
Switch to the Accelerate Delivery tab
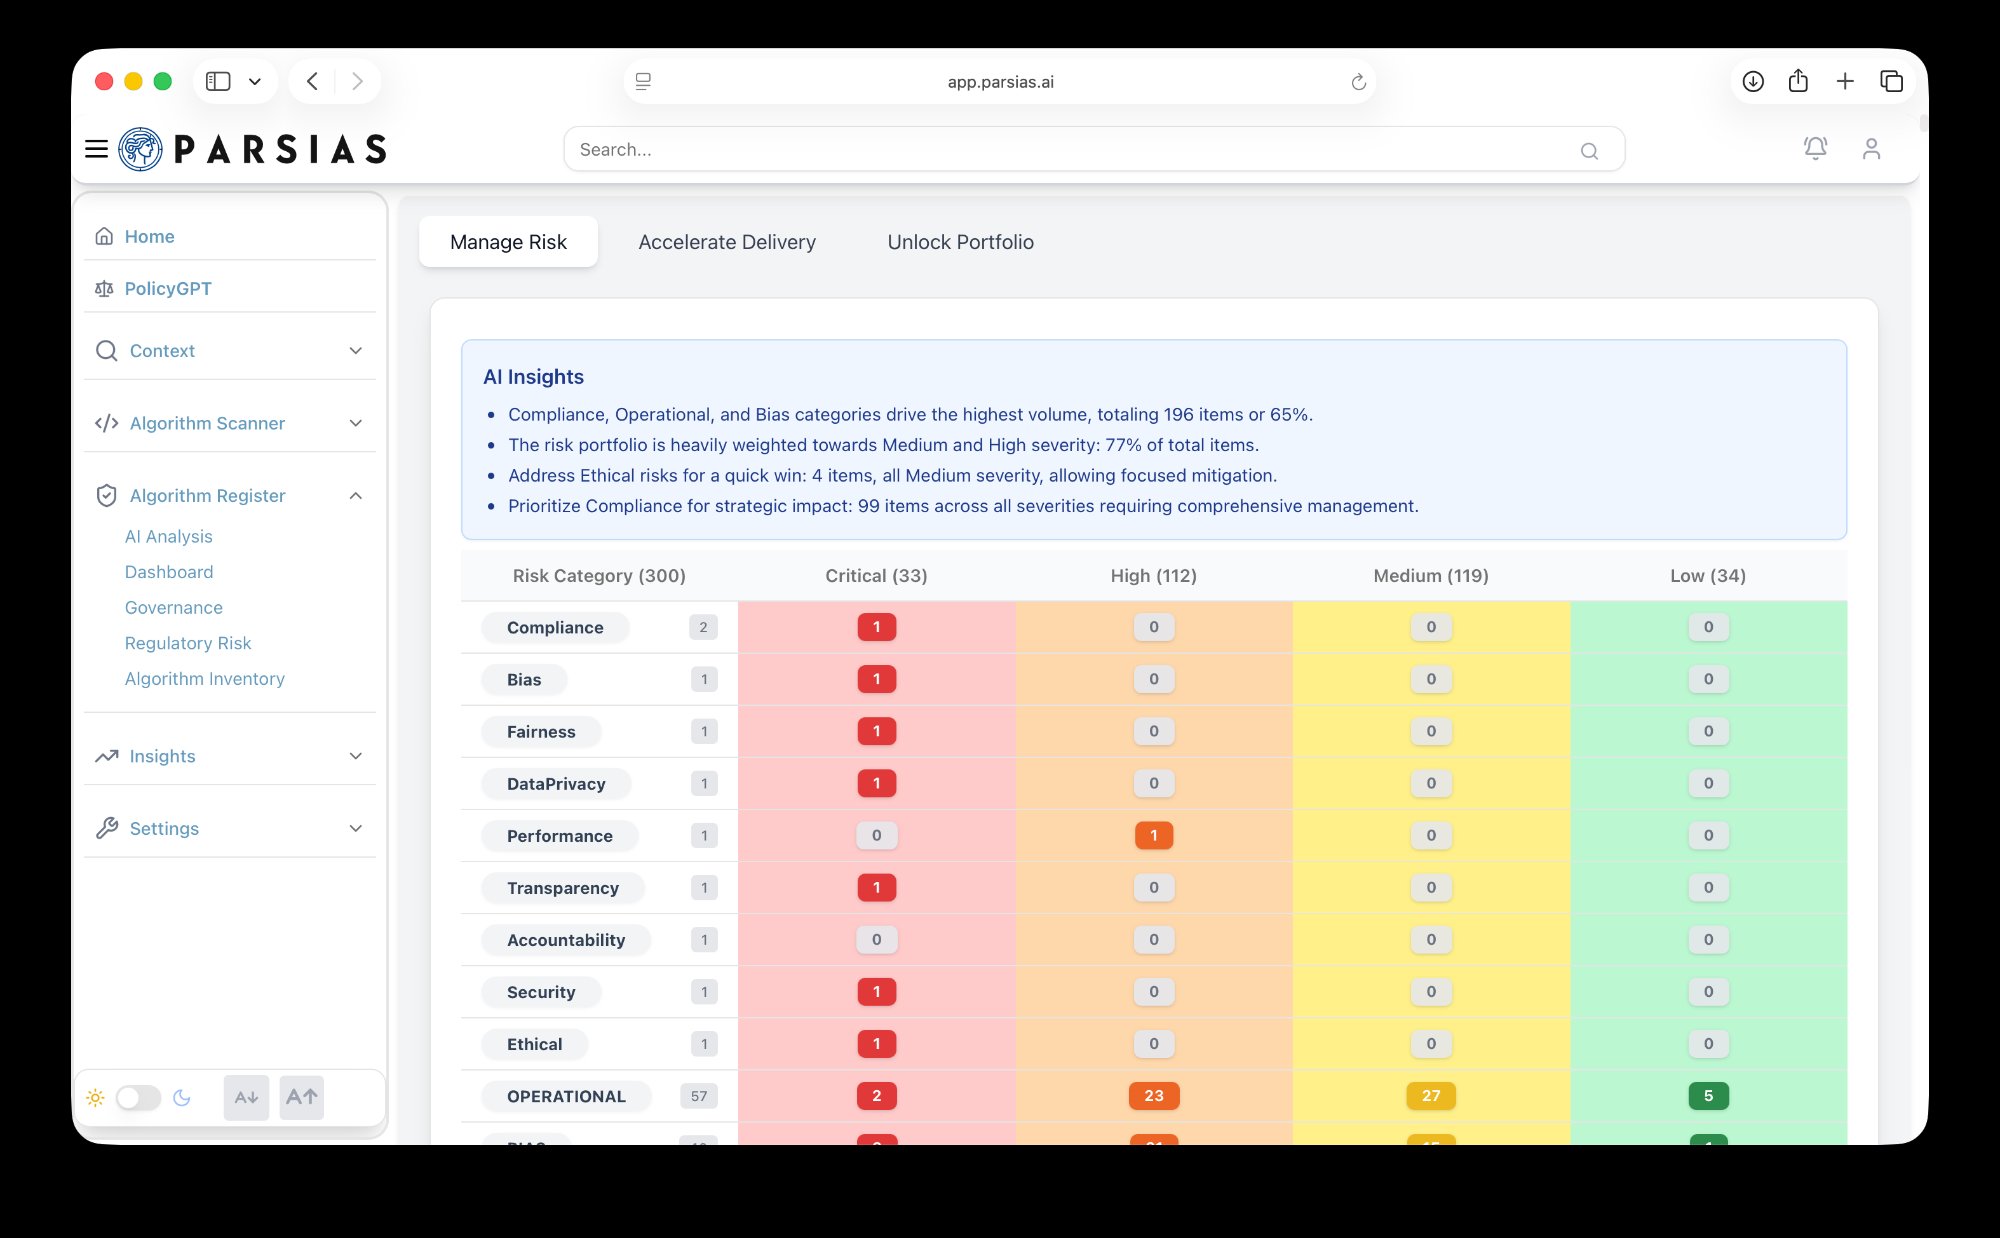[x=727, y=241]
